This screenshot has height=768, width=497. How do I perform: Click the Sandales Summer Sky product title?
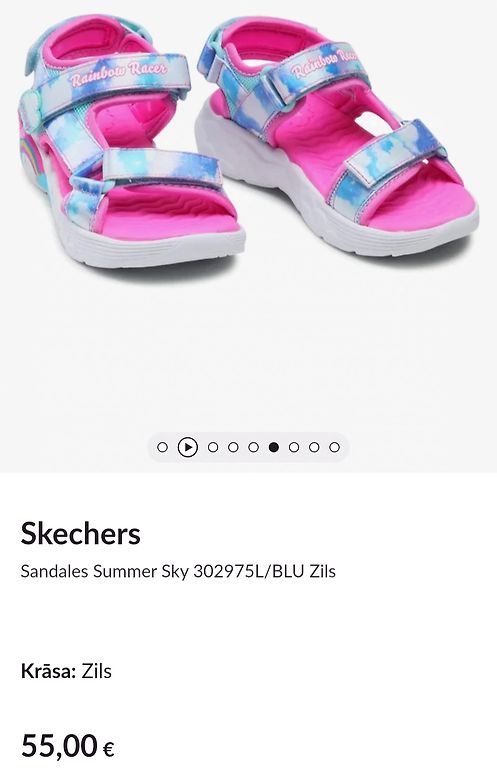click(178, 571)
